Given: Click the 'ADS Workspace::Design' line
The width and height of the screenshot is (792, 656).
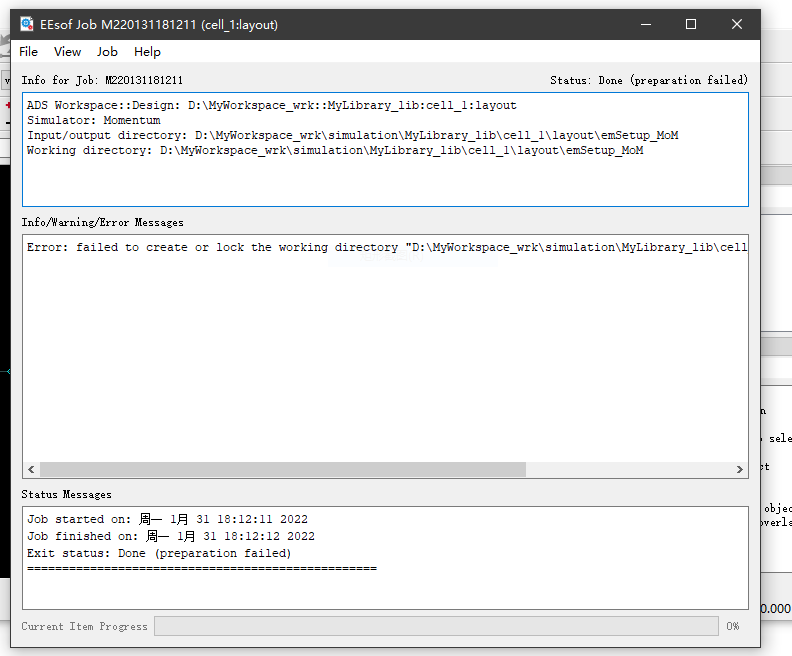Looking at the screenshot, I should point(272,105).
